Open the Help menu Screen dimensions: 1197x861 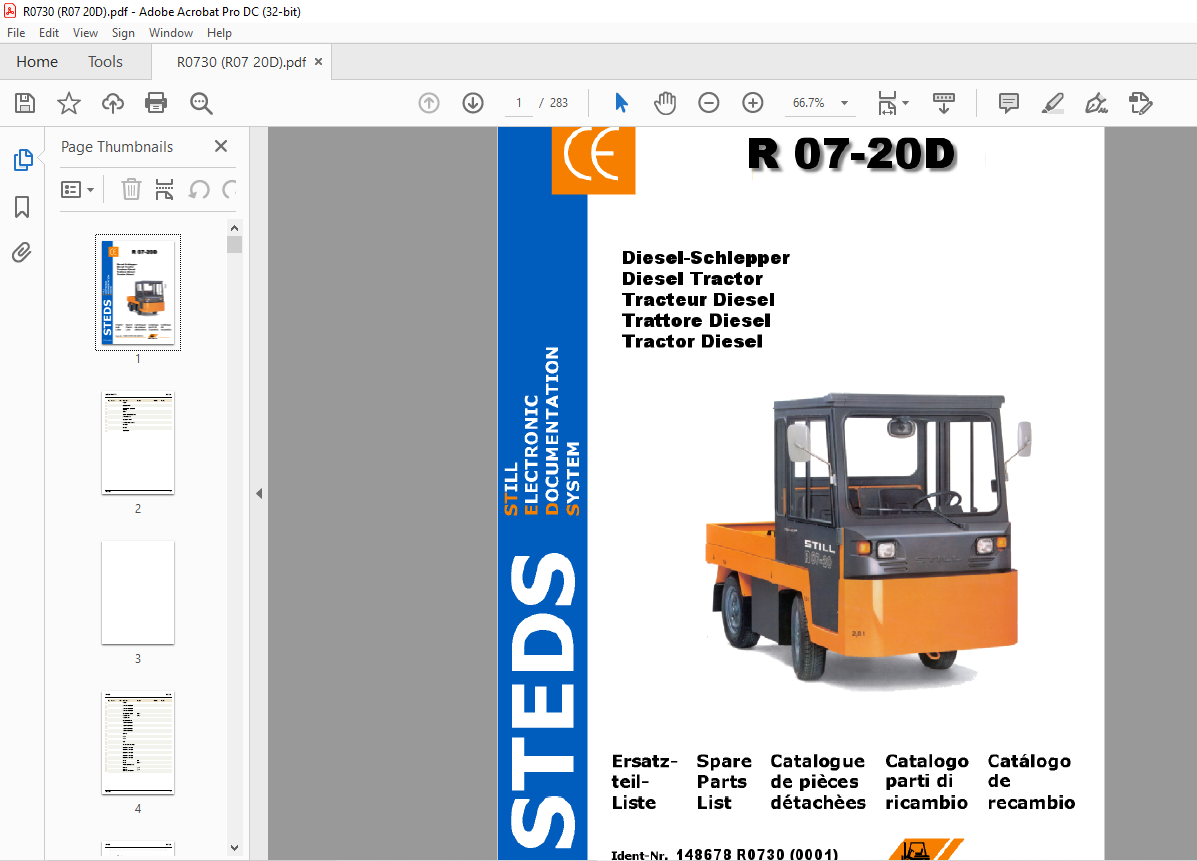point(219,33)
